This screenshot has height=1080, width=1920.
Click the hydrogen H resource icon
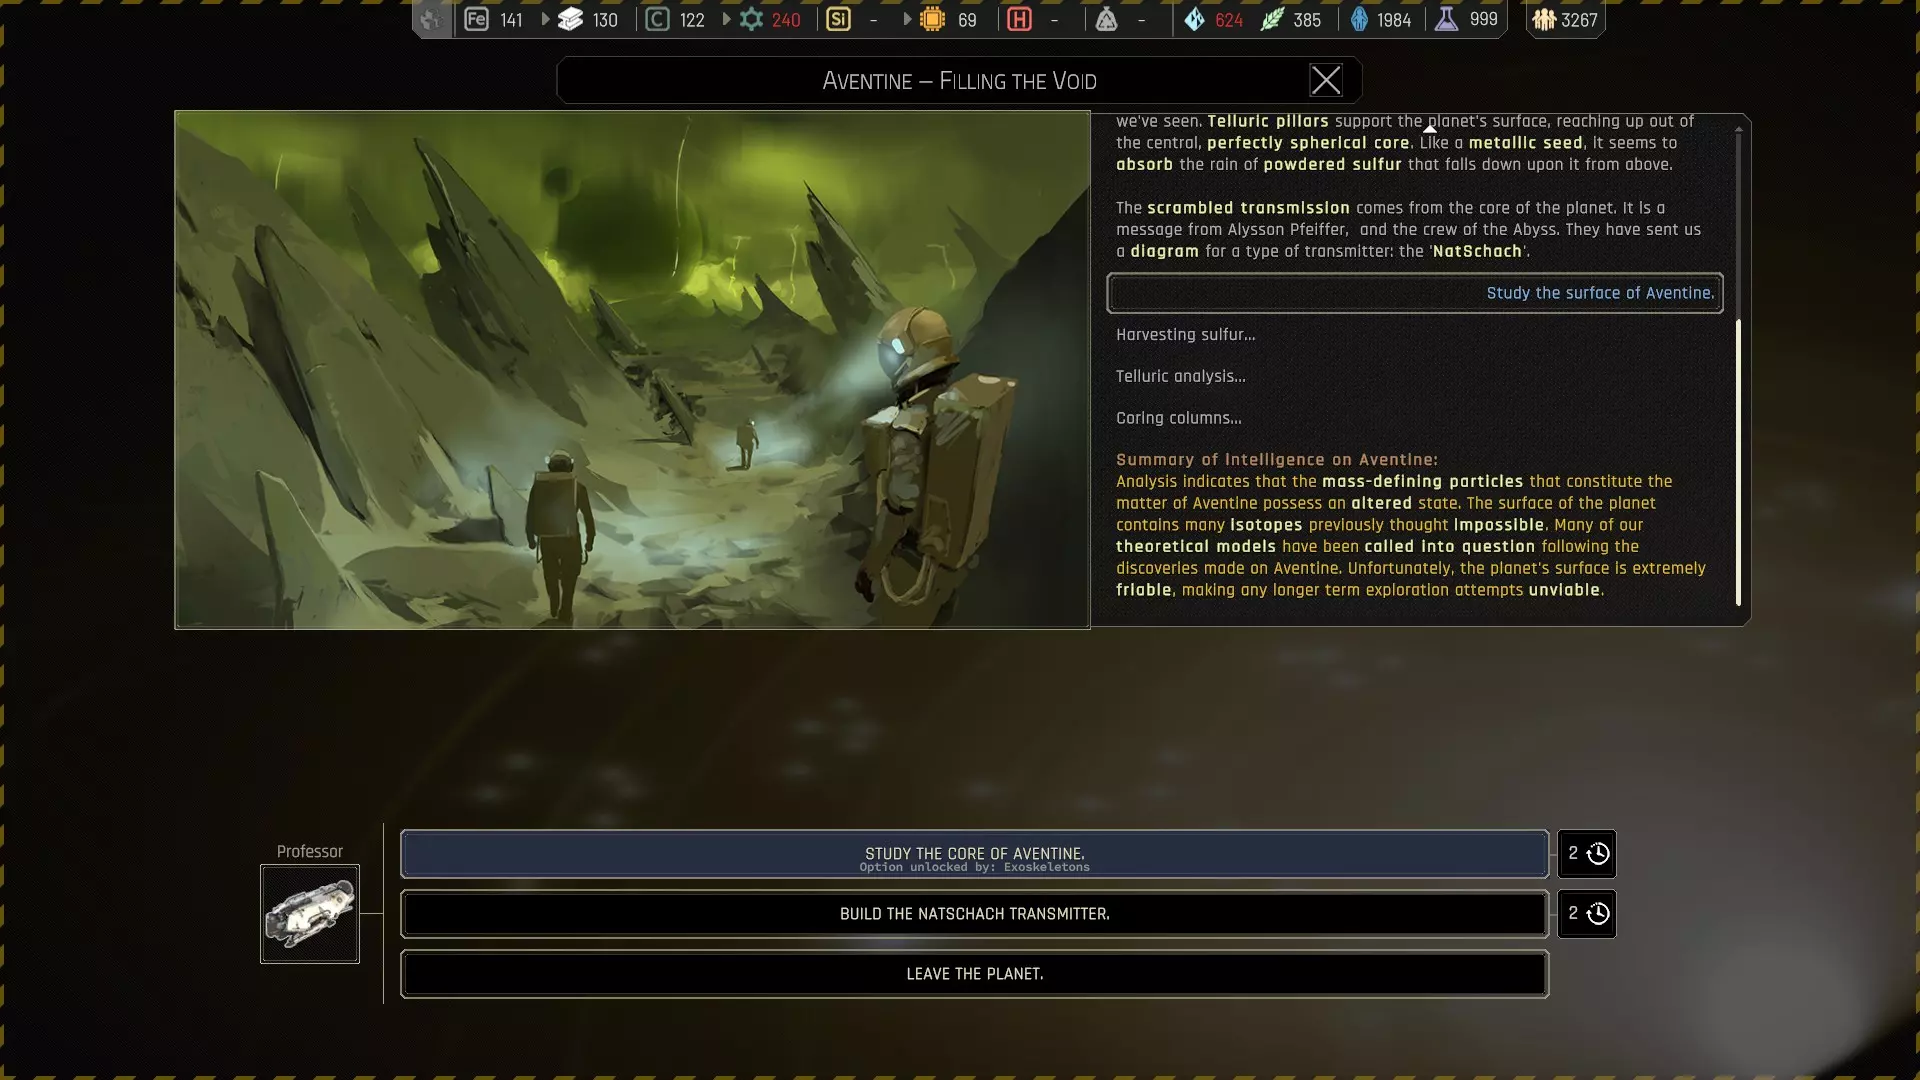point(1019,19)
